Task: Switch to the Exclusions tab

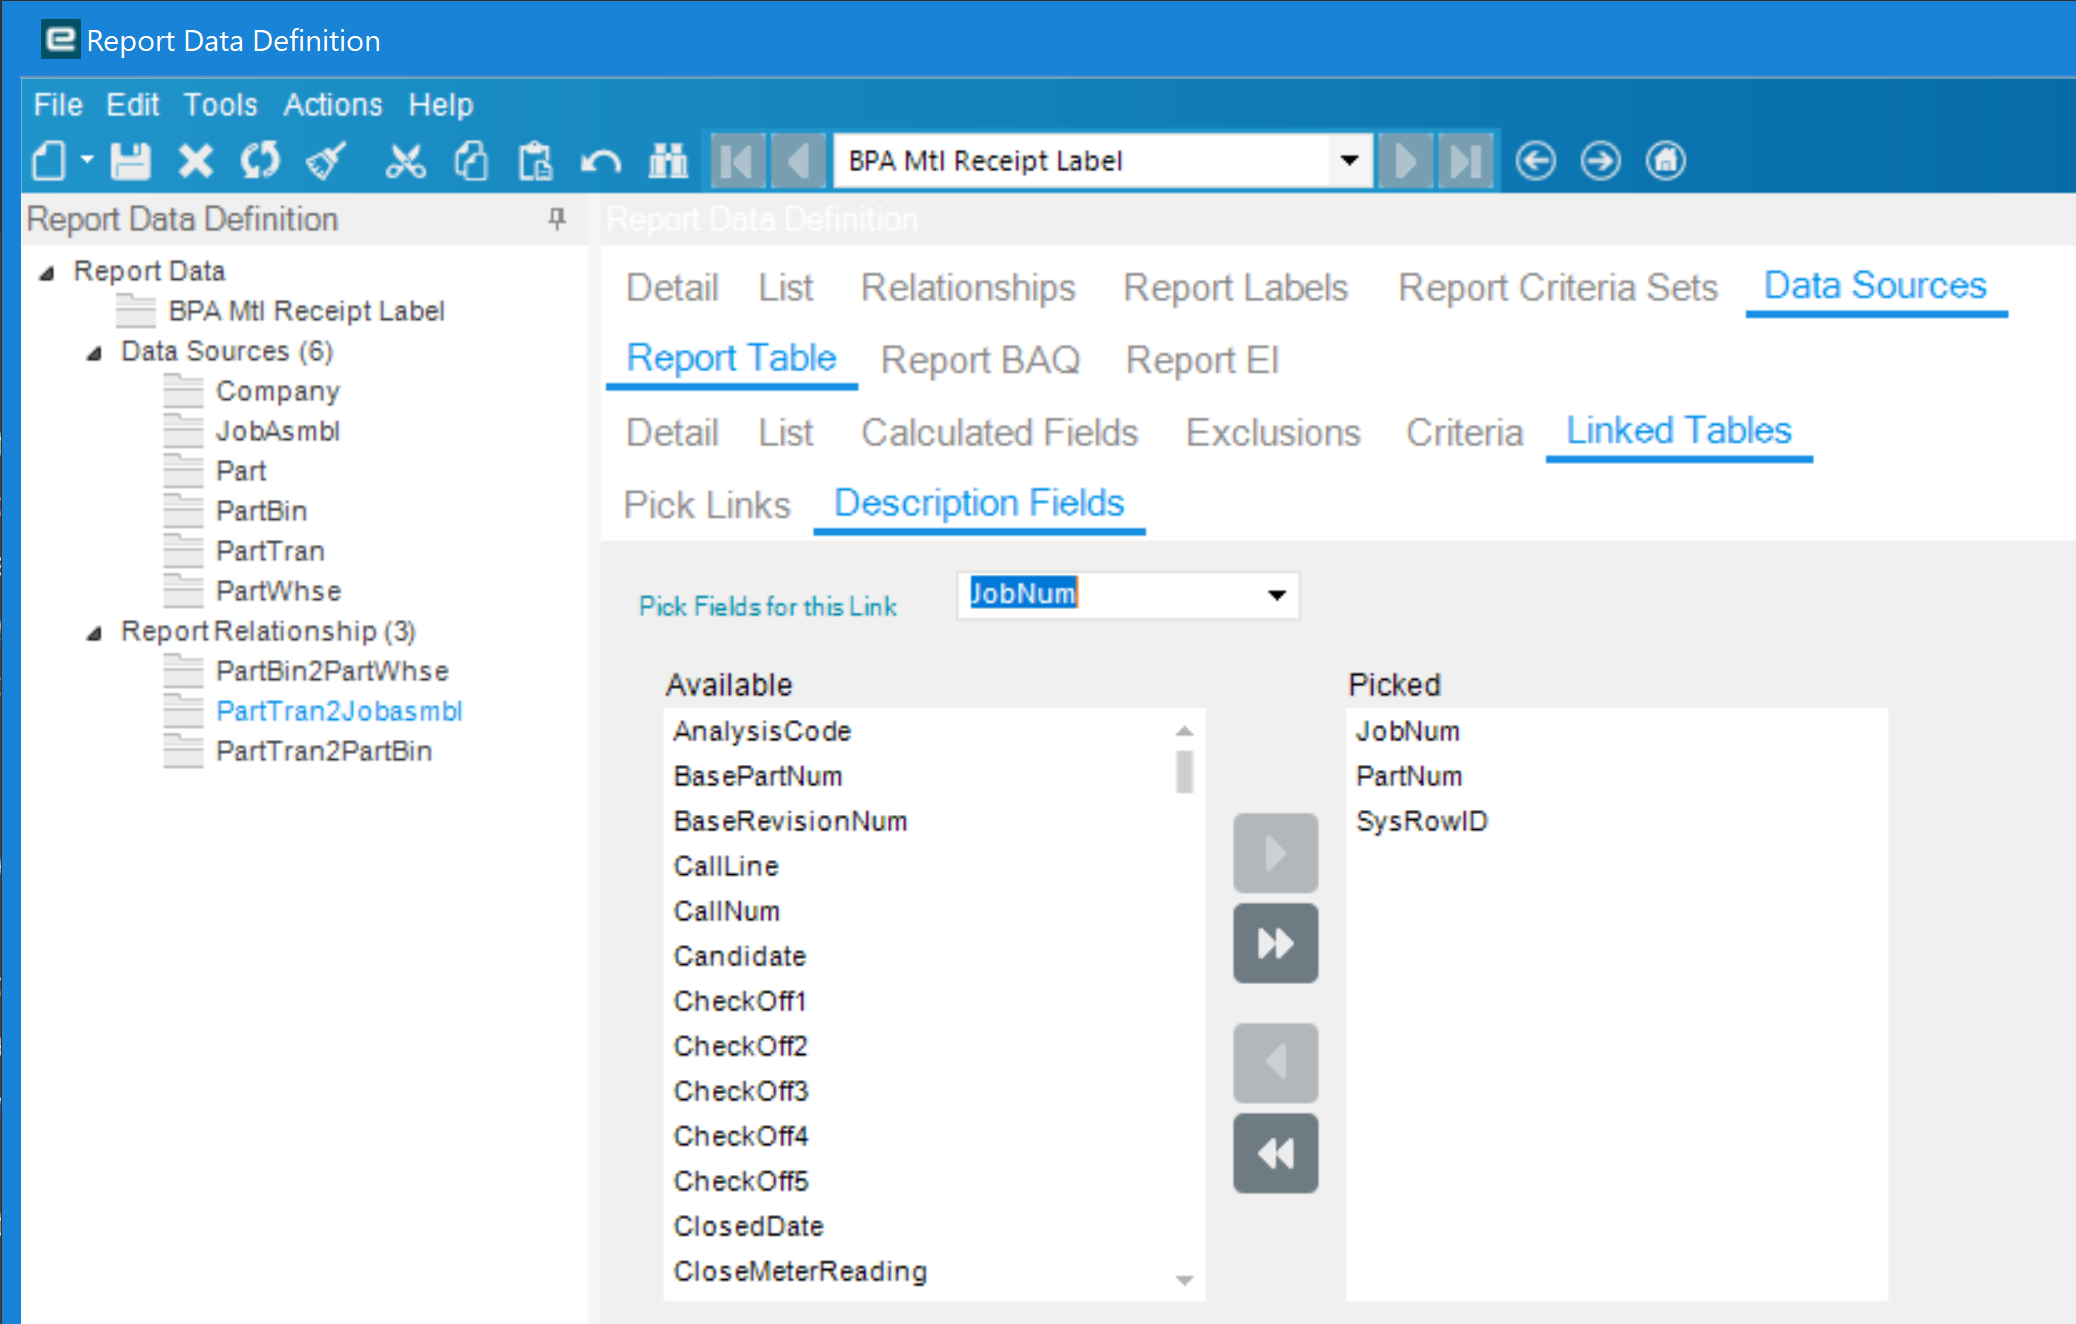Action: (1273, 433)
